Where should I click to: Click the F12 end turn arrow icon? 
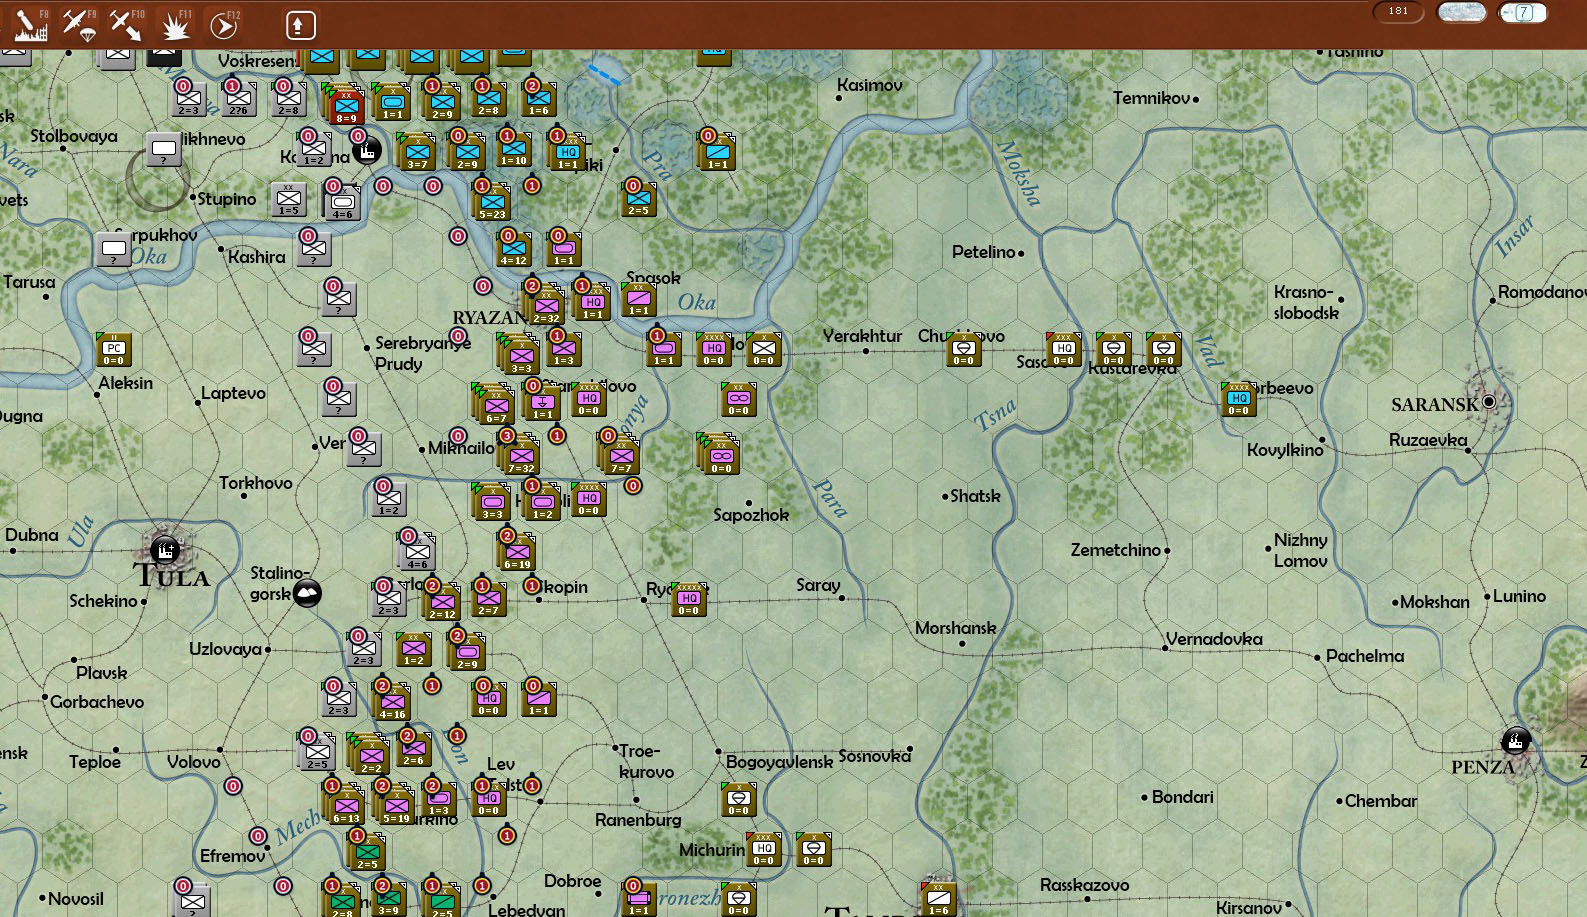[x=224, y=24]
